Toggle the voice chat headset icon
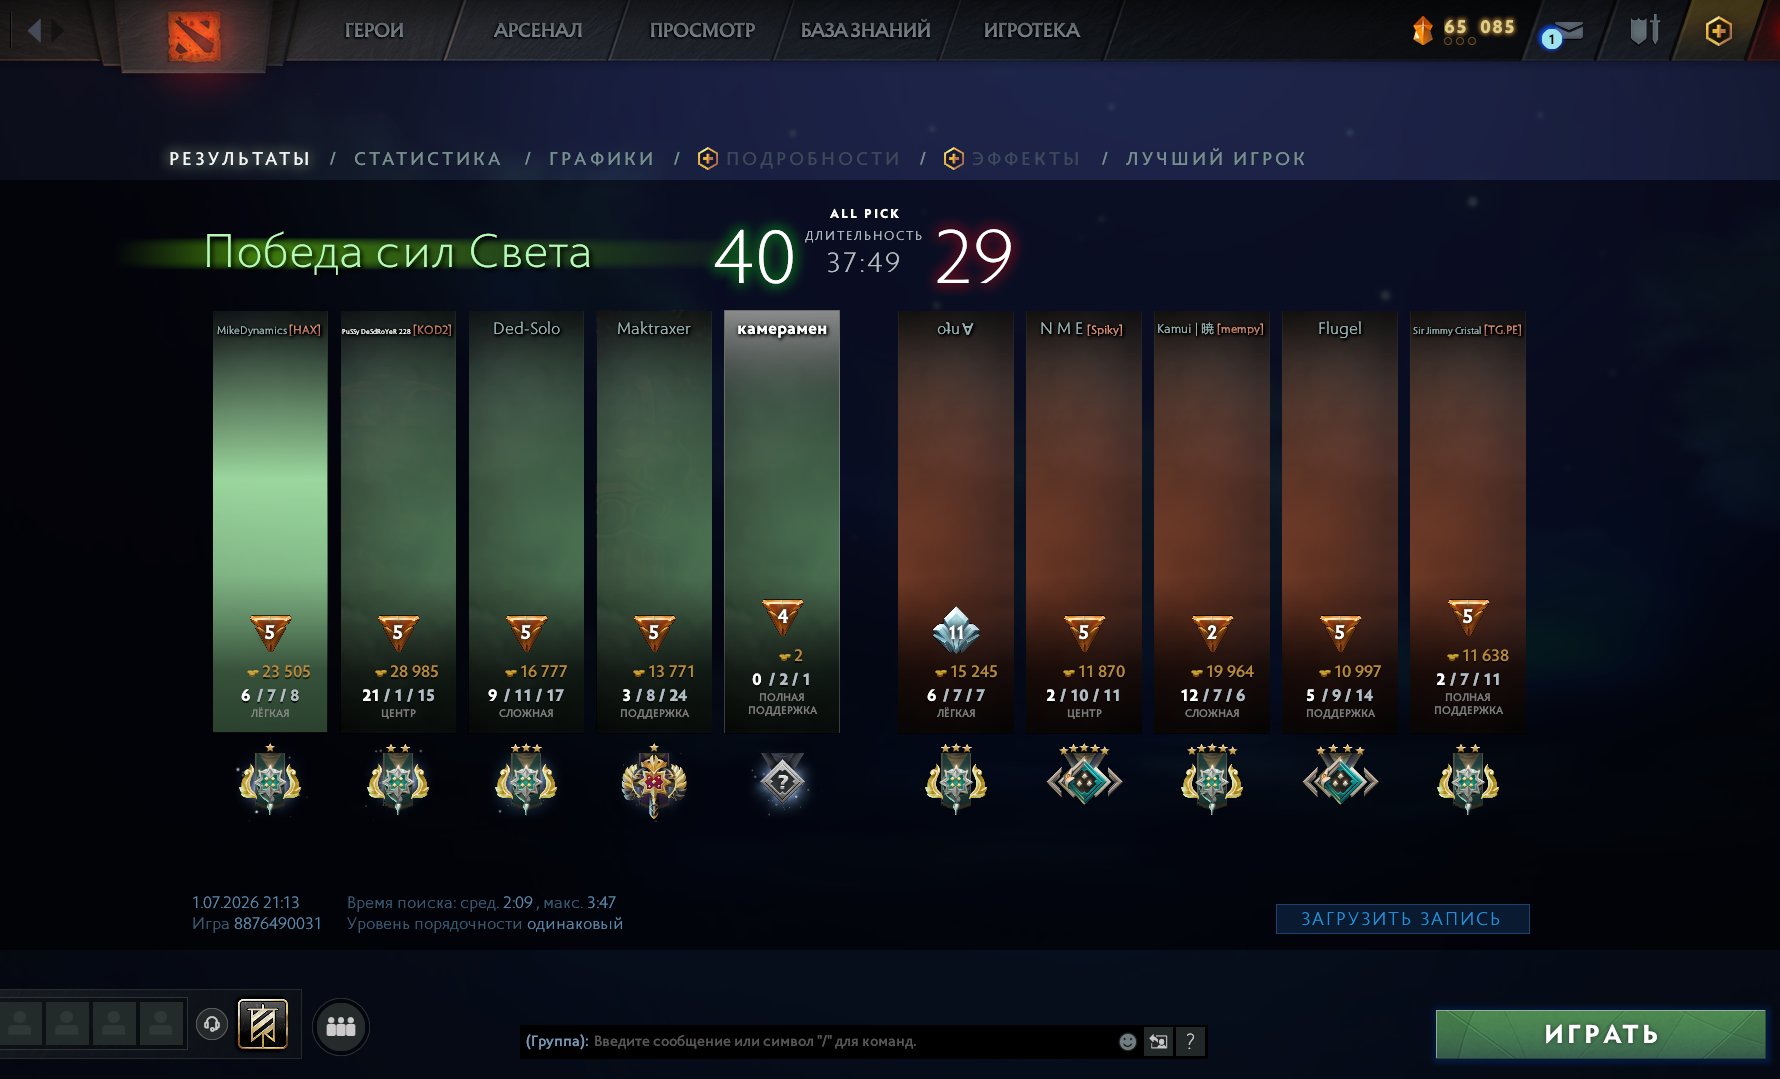This screenshot has height=1079, width=1780. [212, 1024]
